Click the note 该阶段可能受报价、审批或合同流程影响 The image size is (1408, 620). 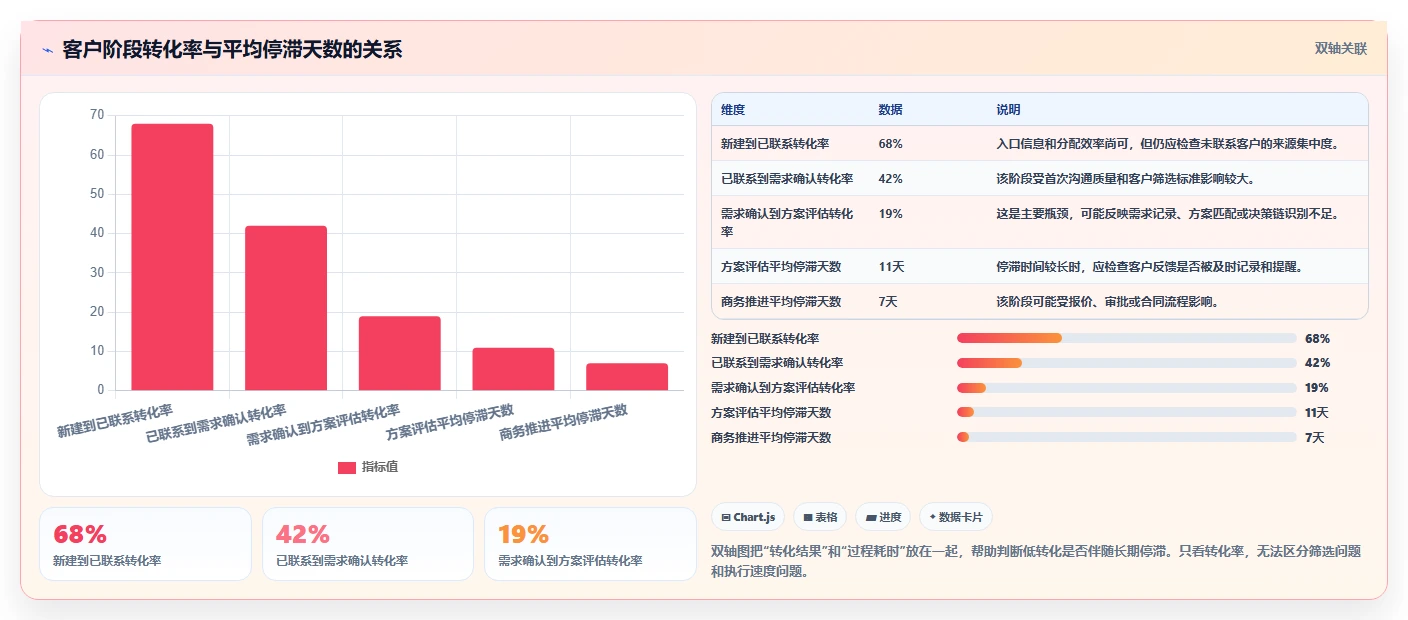point(1107,301)
